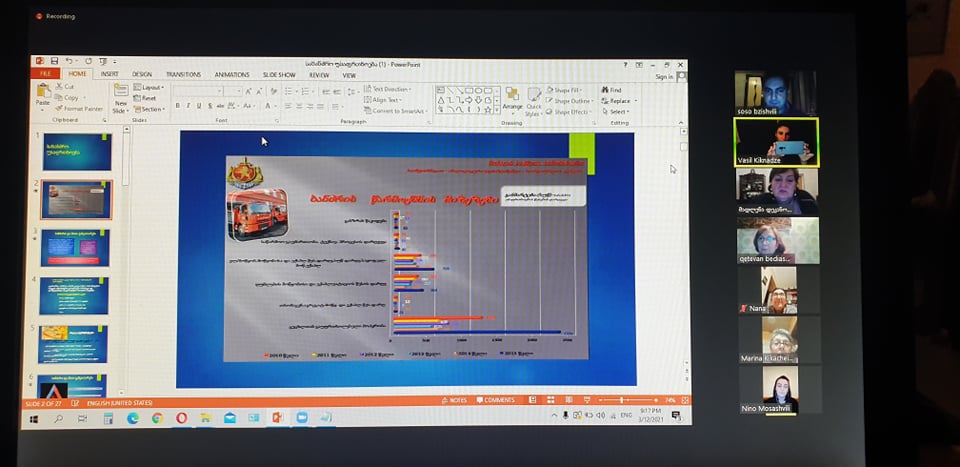
Task: Open the Align Text dropdown
Action: point(383,99)
